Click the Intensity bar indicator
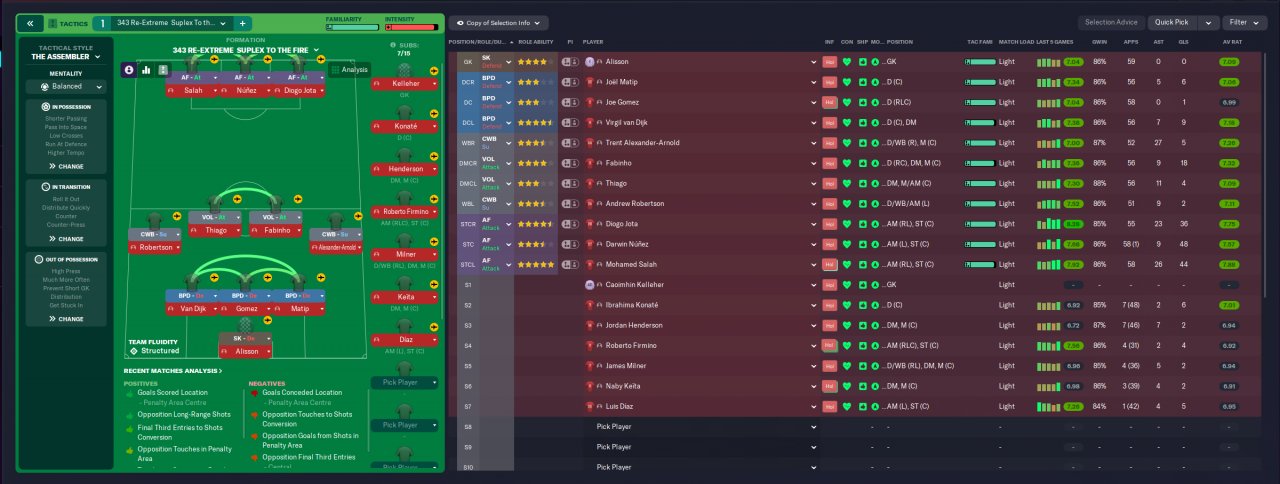The width and height of the screenshot is (1280, 484). (x=410, y=27)
